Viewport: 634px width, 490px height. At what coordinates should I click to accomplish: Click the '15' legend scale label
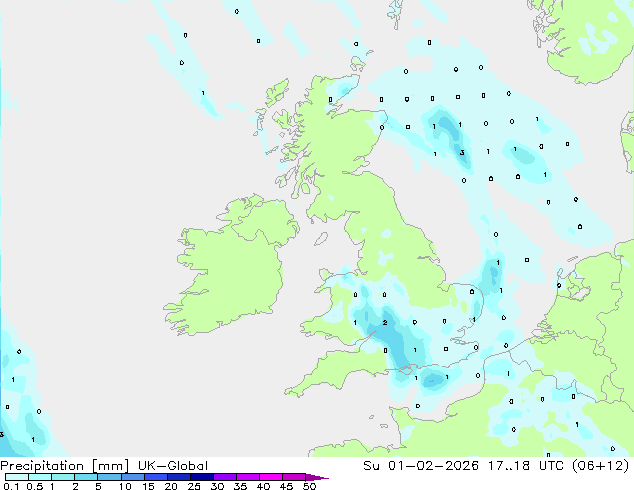coord(148,486)
